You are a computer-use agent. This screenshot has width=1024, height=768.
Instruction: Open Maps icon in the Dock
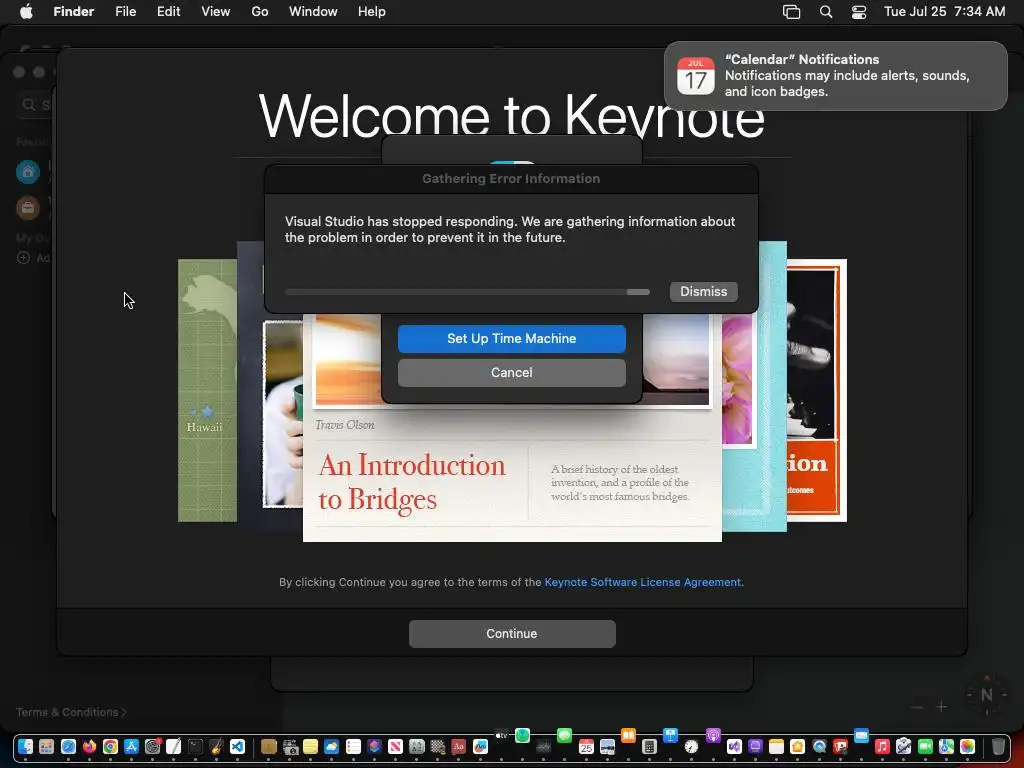(x=946, y=746)
